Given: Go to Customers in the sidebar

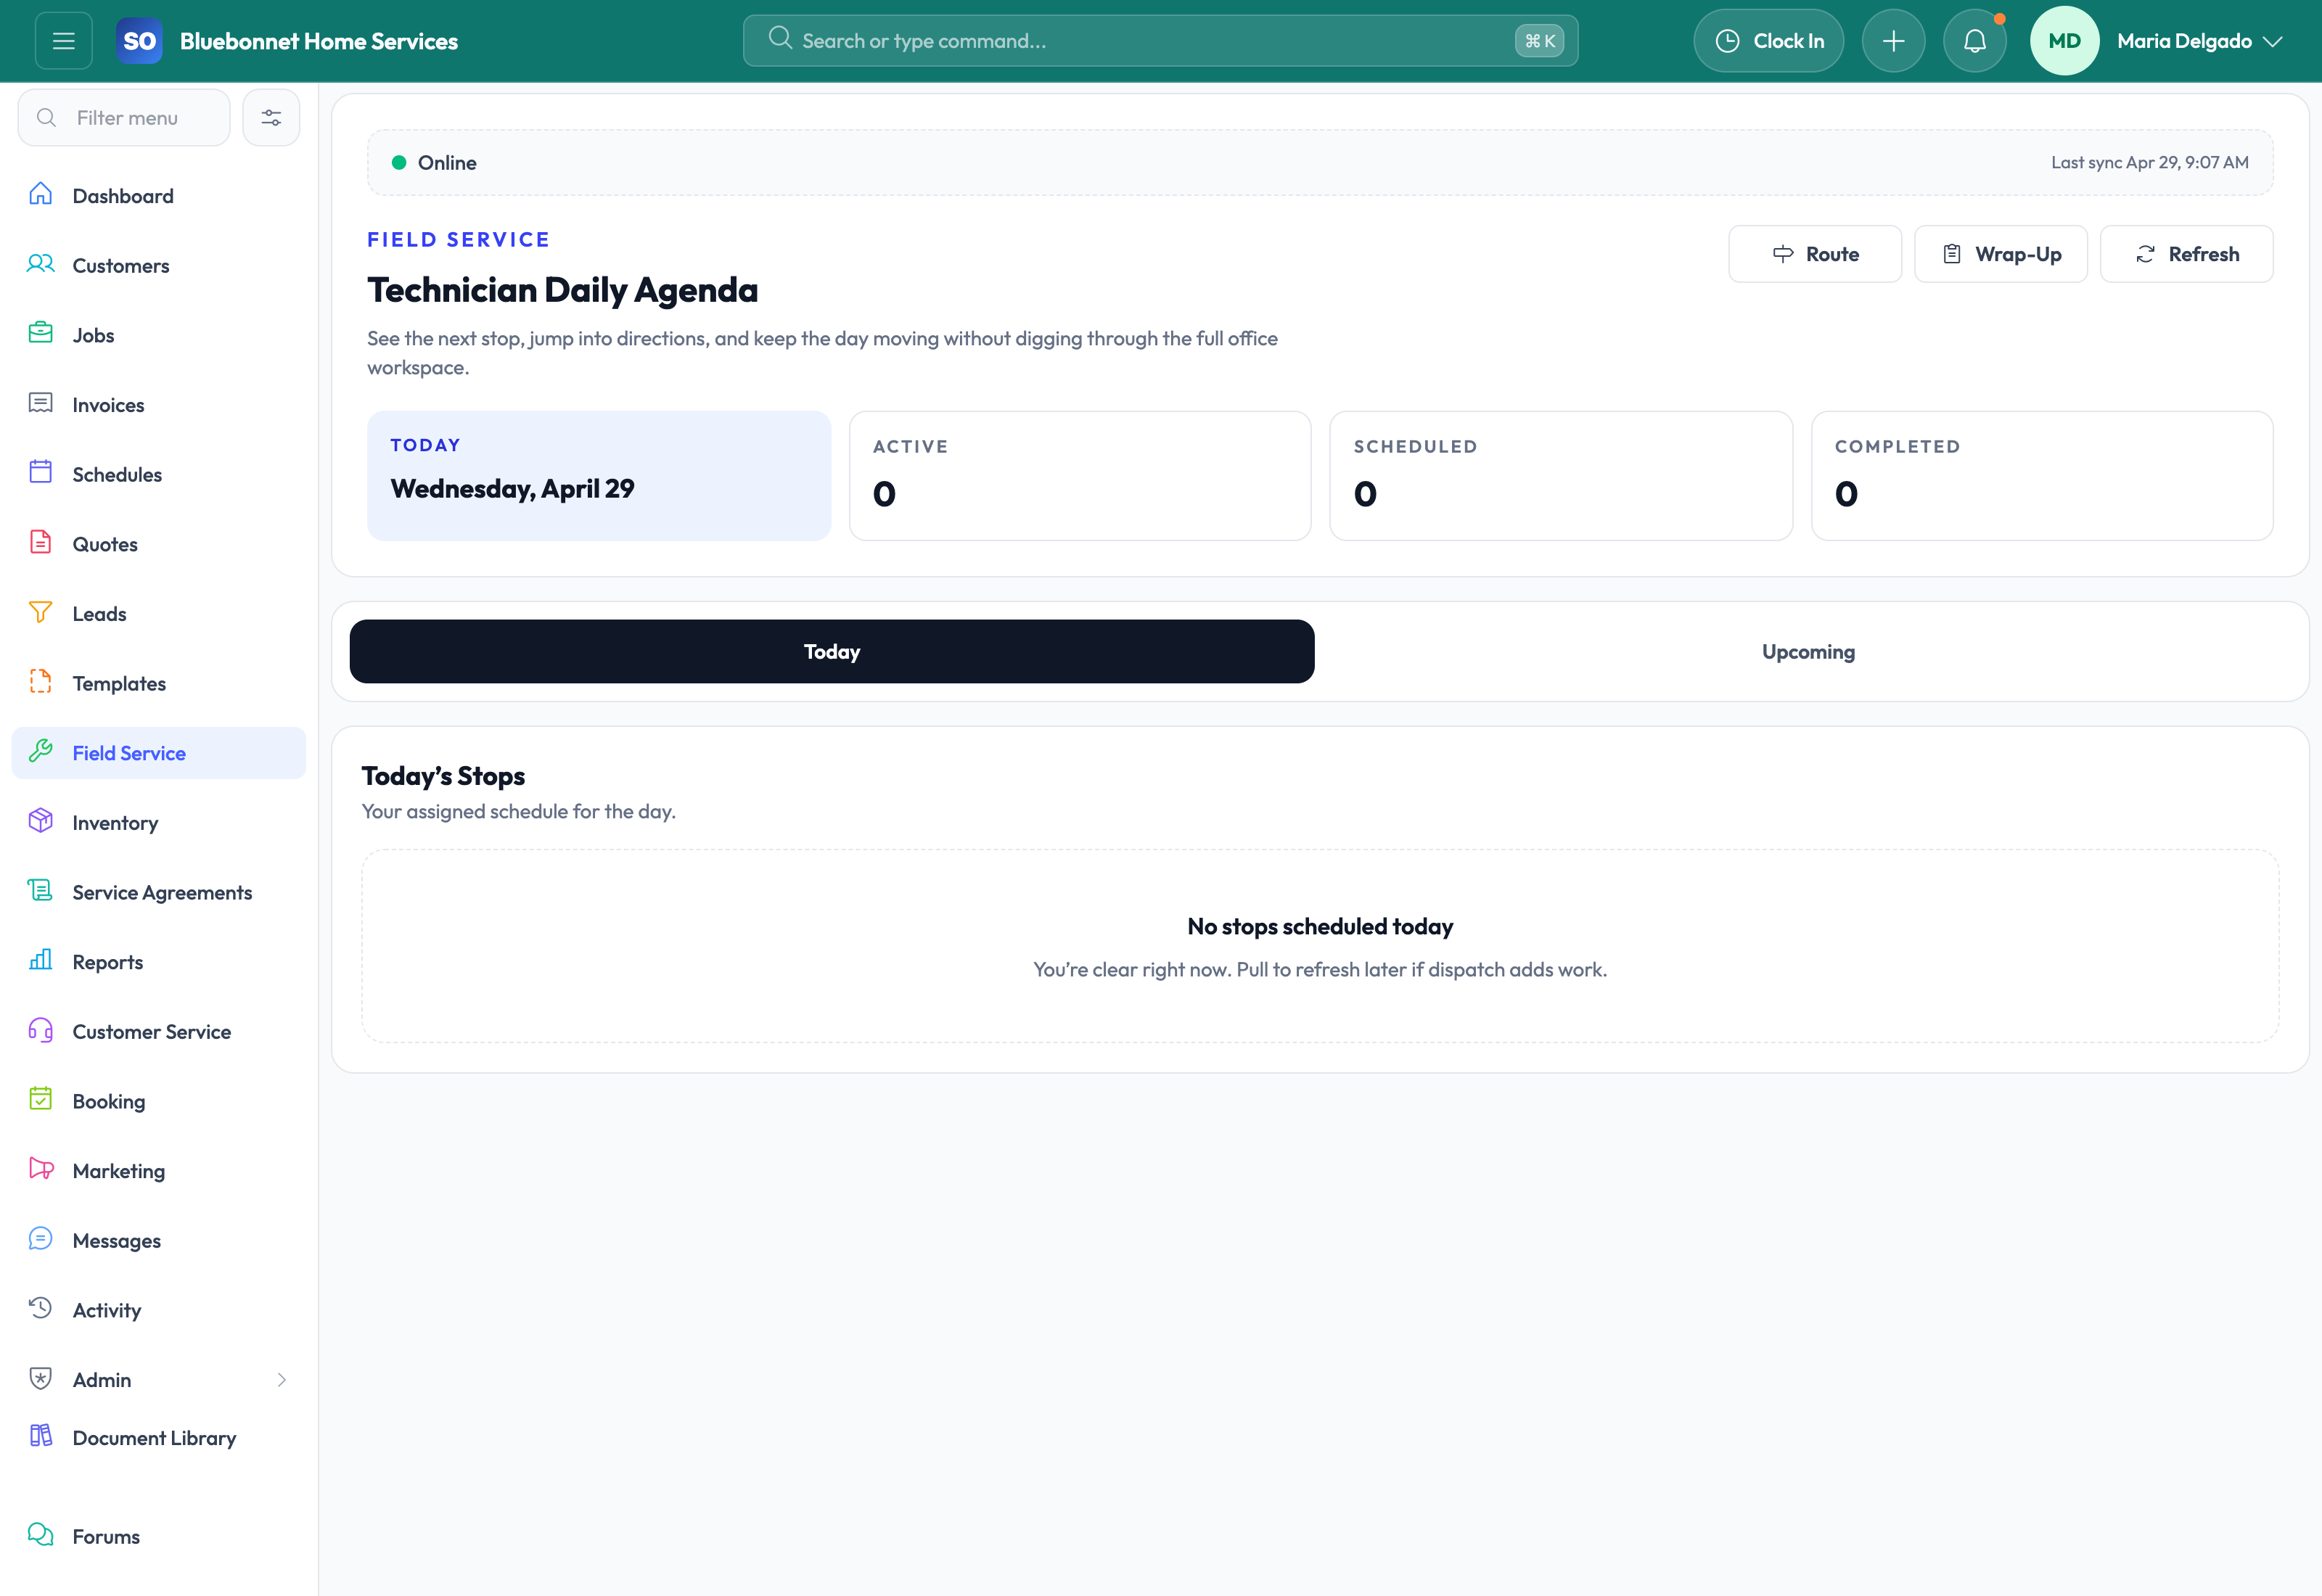Looking at the screenshot, I should [159, 266].
